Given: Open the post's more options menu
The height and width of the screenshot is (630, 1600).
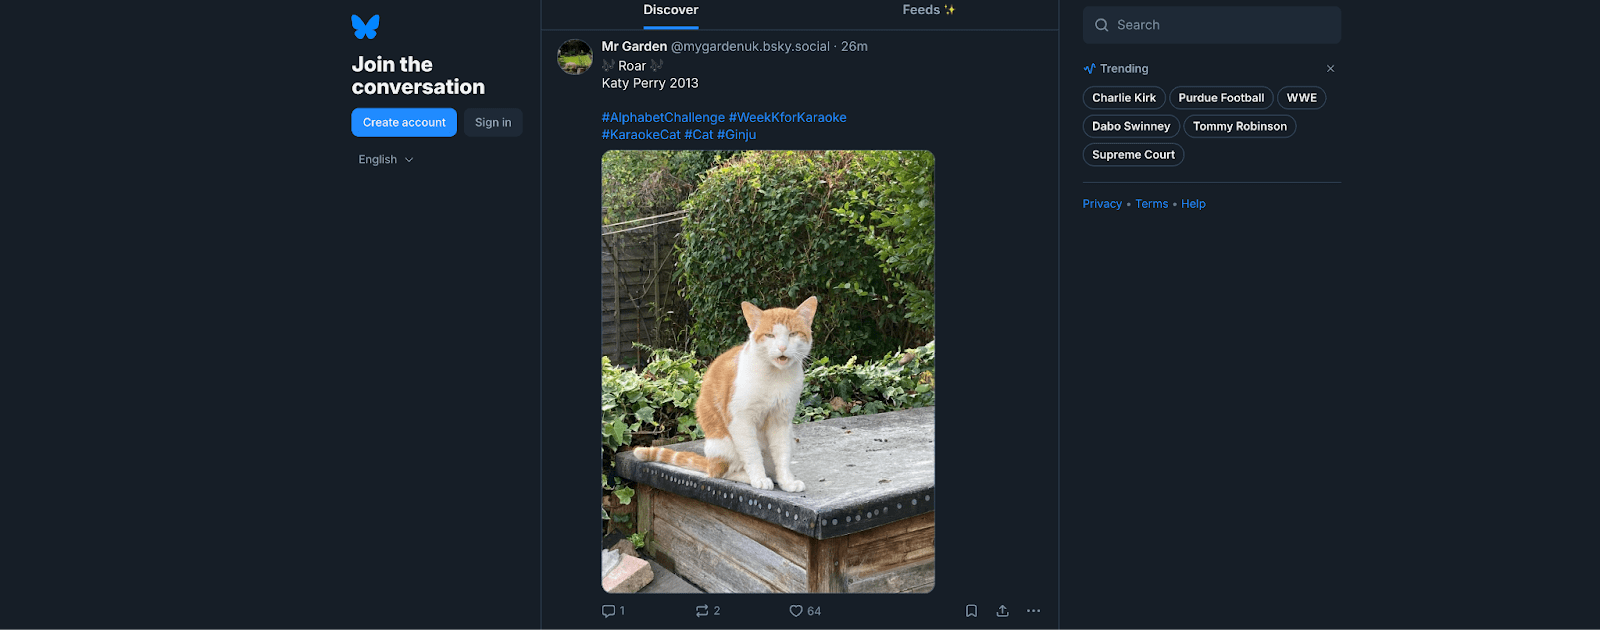Looking at the screenshot, I should point(1033,611).
